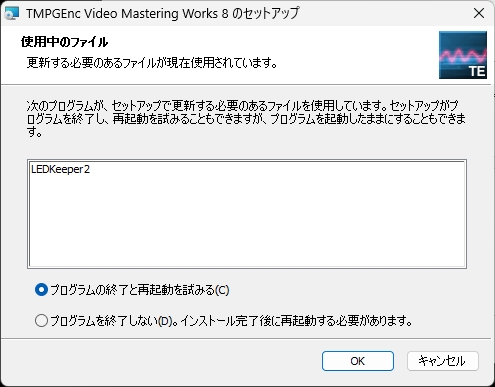Click the setup disc icon in title bar
Viewport: 495px width, 387px height.
click(x=12, y=13)
